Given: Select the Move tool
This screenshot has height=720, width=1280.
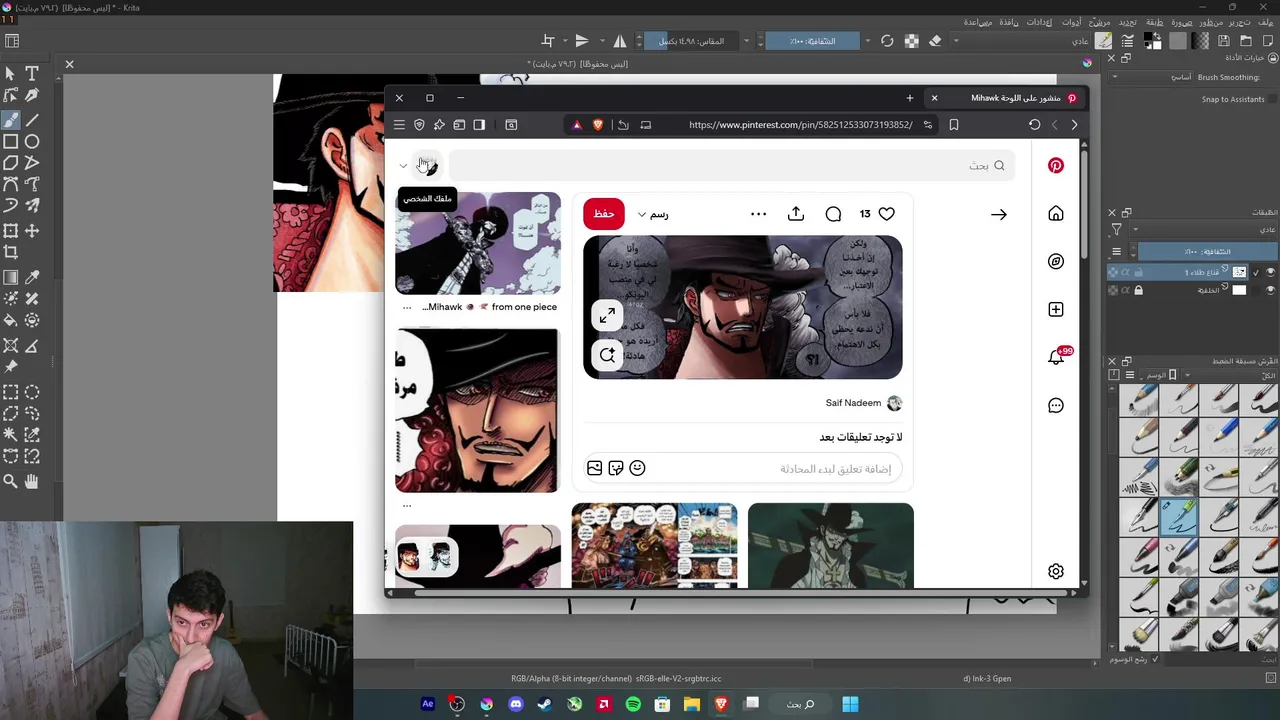Looking at the screenshot, I should tap(32, 231).
